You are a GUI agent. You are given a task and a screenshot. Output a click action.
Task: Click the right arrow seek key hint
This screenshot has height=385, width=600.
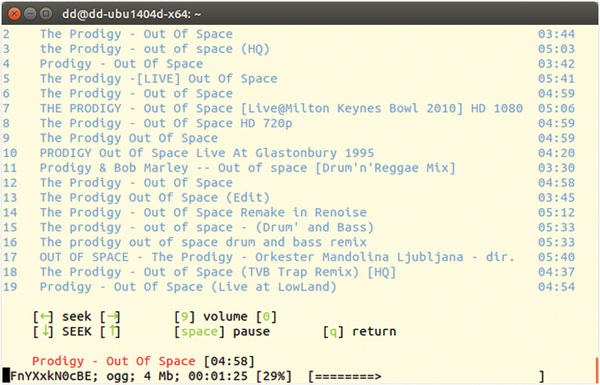pos(110,317)
